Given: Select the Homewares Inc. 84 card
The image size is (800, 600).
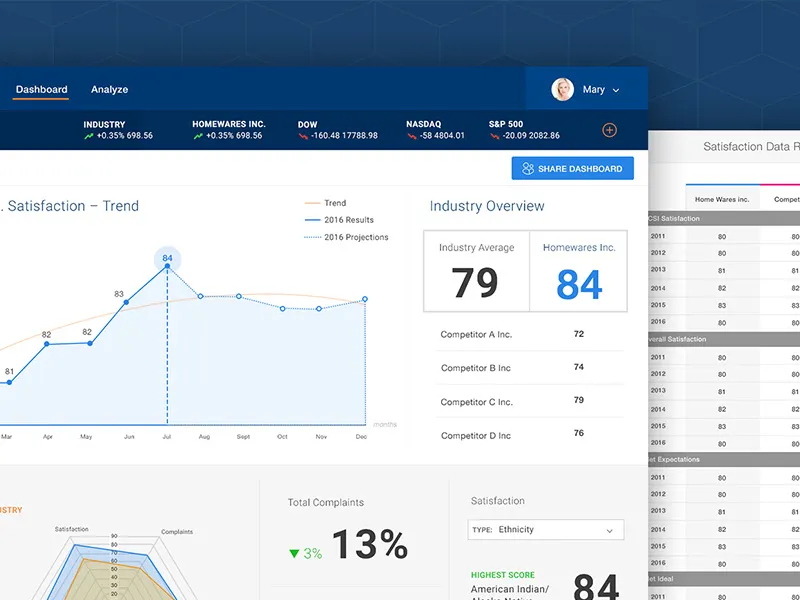Looking at the screenshot, I should (579, 271).
